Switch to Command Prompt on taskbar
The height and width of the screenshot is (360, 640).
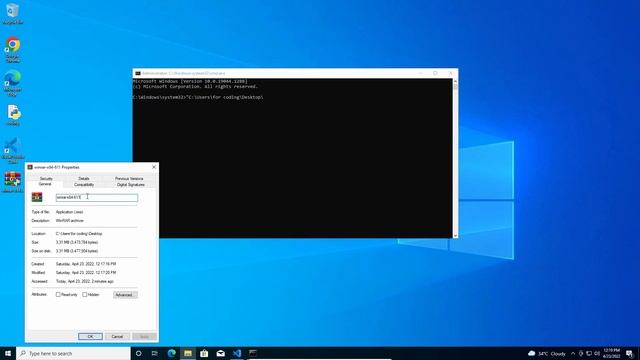point(253,353)
